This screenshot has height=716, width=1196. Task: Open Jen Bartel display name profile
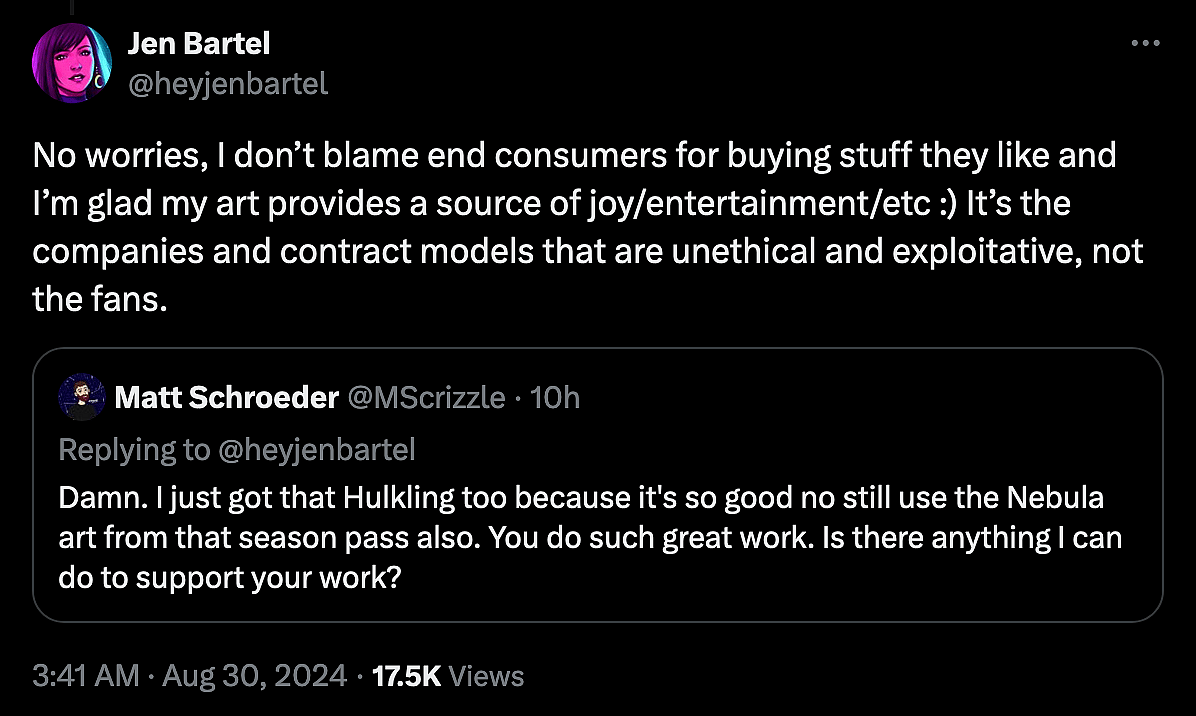(x=199, y=44)
